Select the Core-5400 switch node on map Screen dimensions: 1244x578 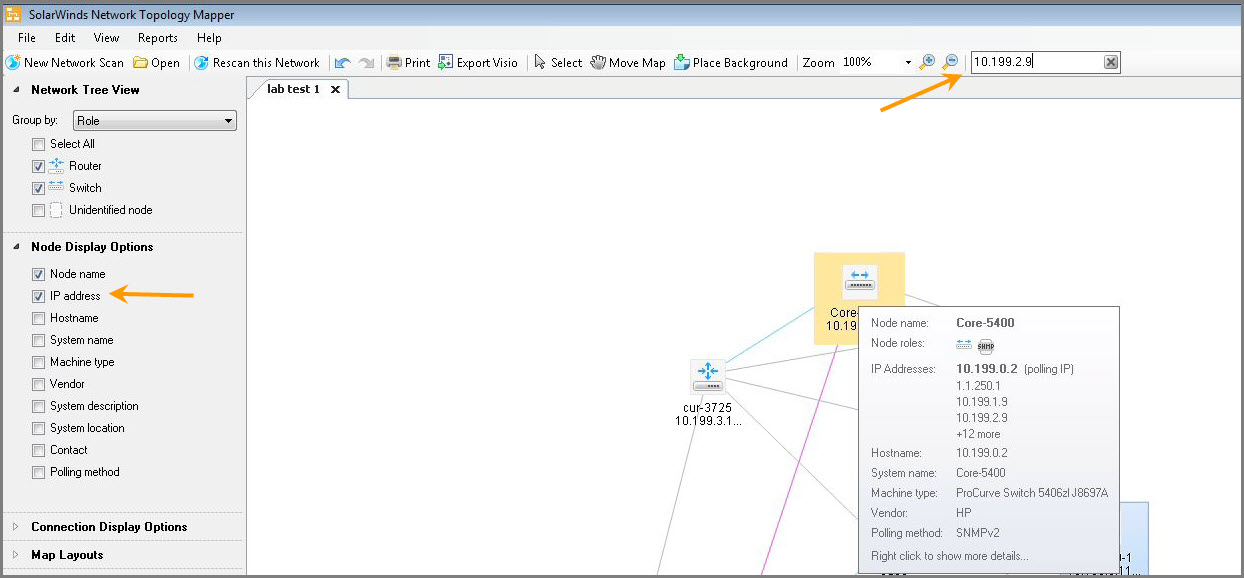[859, 281]
